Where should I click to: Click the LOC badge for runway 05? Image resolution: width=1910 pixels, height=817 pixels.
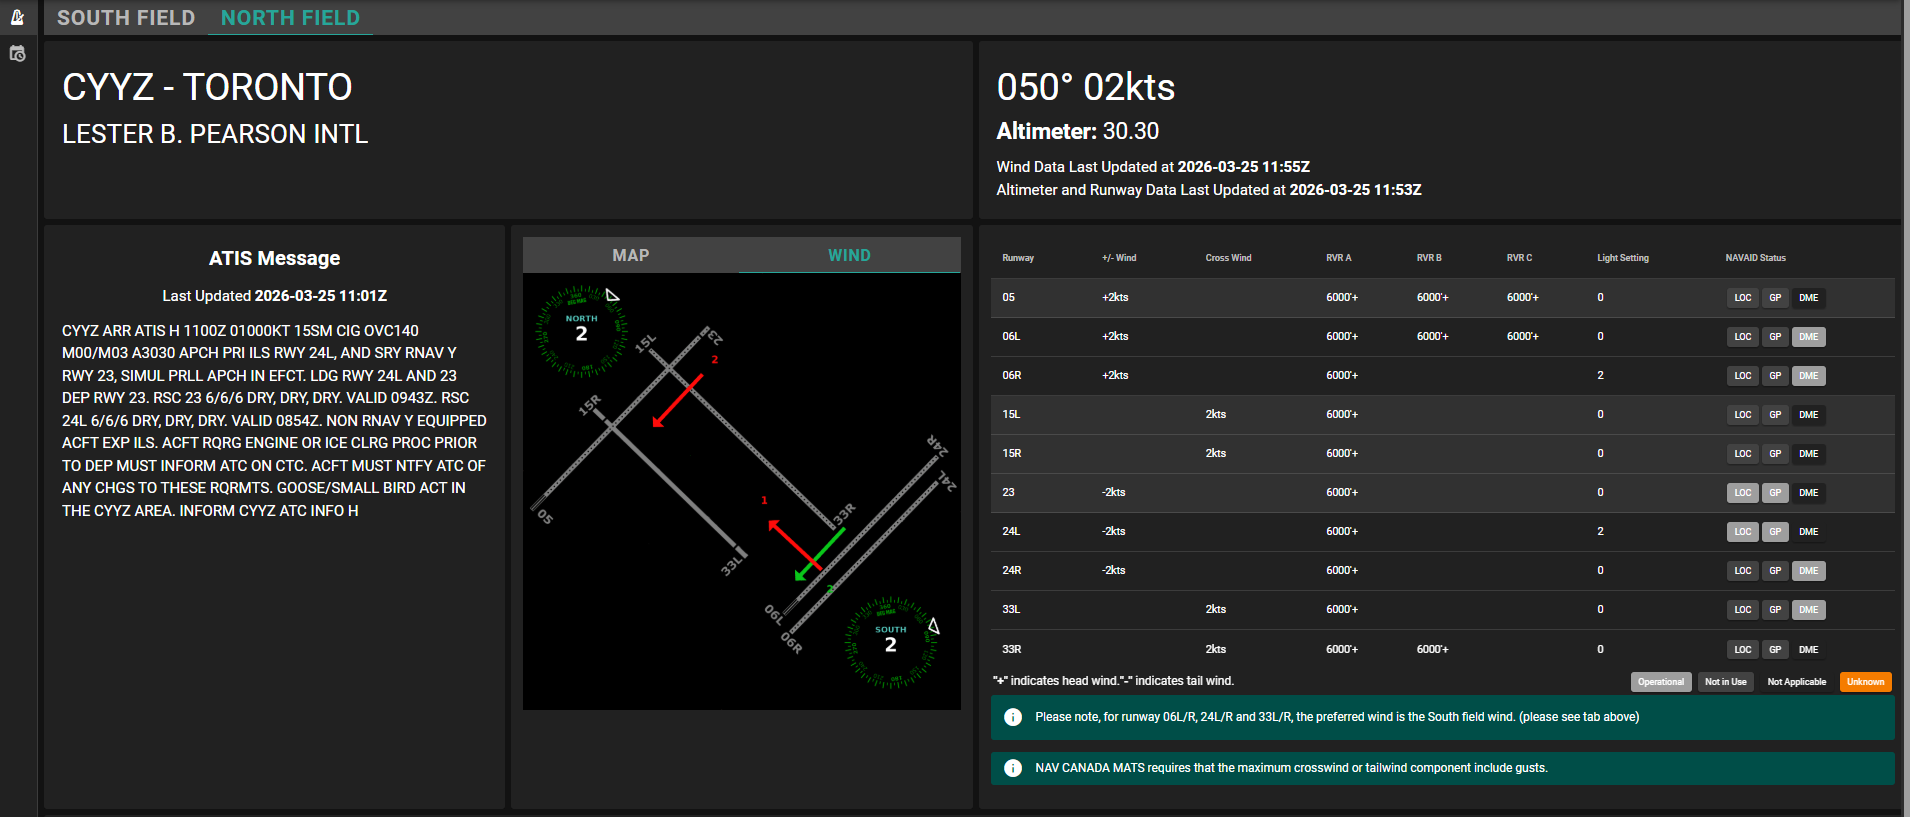1743,298
